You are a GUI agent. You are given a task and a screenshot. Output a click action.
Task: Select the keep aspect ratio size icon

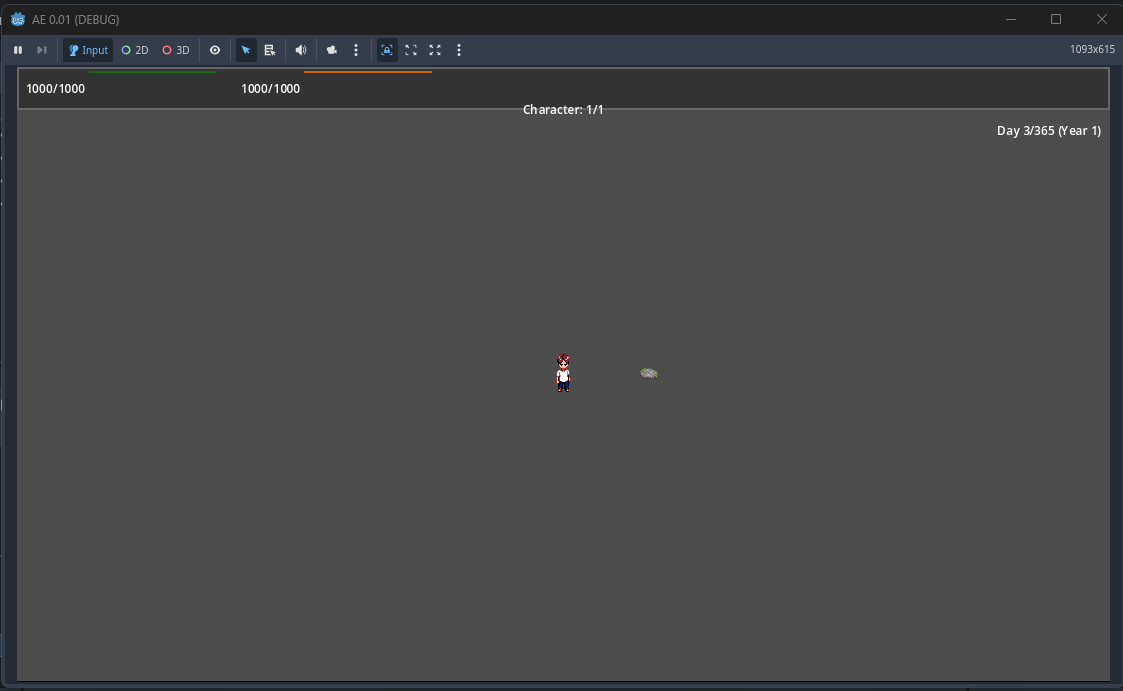pyautogui.click(x=411, y=50)
